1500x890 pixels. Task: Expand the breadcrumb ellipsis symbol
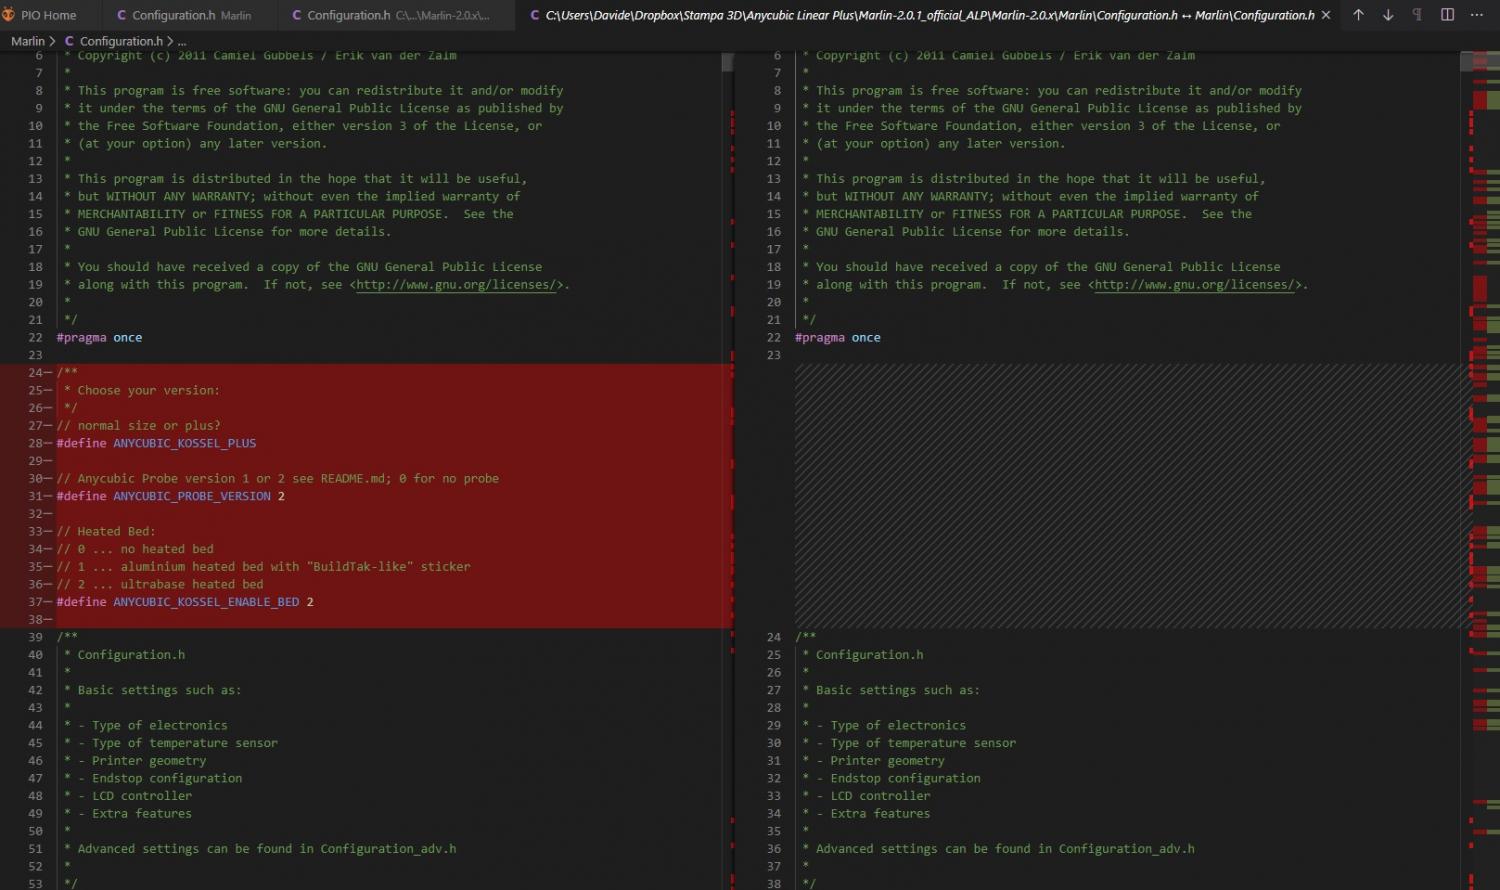[x=182, y=41]
